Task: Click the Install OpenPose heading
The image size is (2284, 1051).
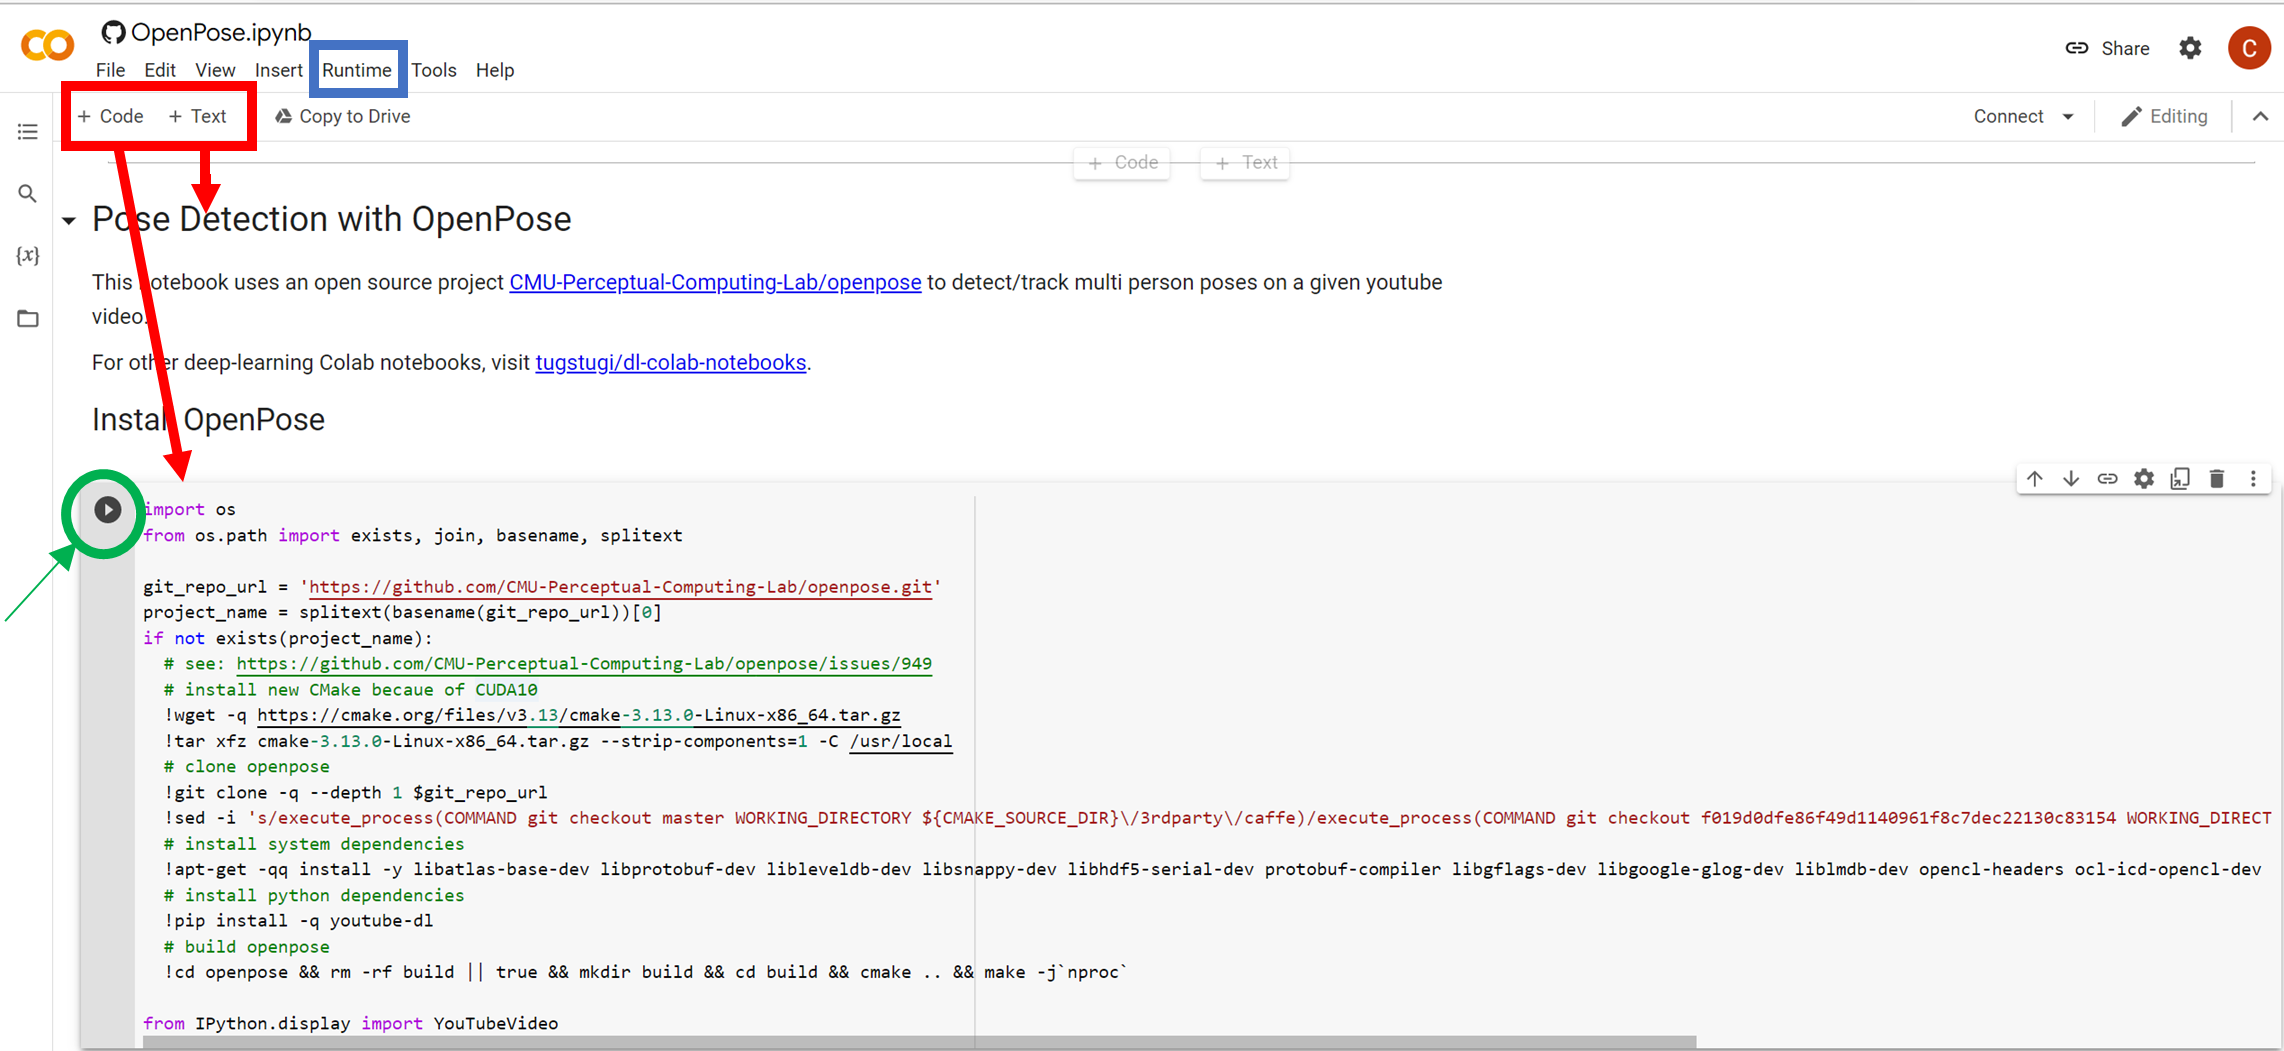Action: (x=208, y=420)
